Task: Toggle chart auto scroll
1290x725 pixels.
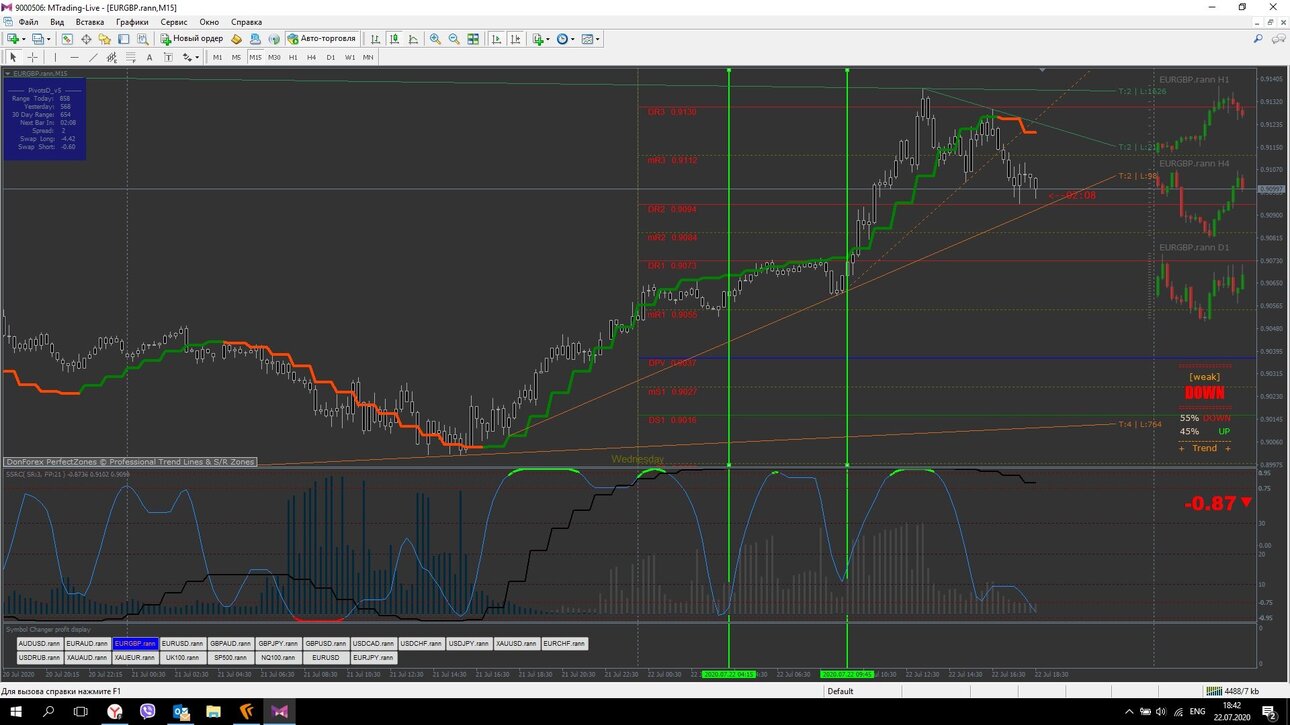Action: click(x=496, y=39)
